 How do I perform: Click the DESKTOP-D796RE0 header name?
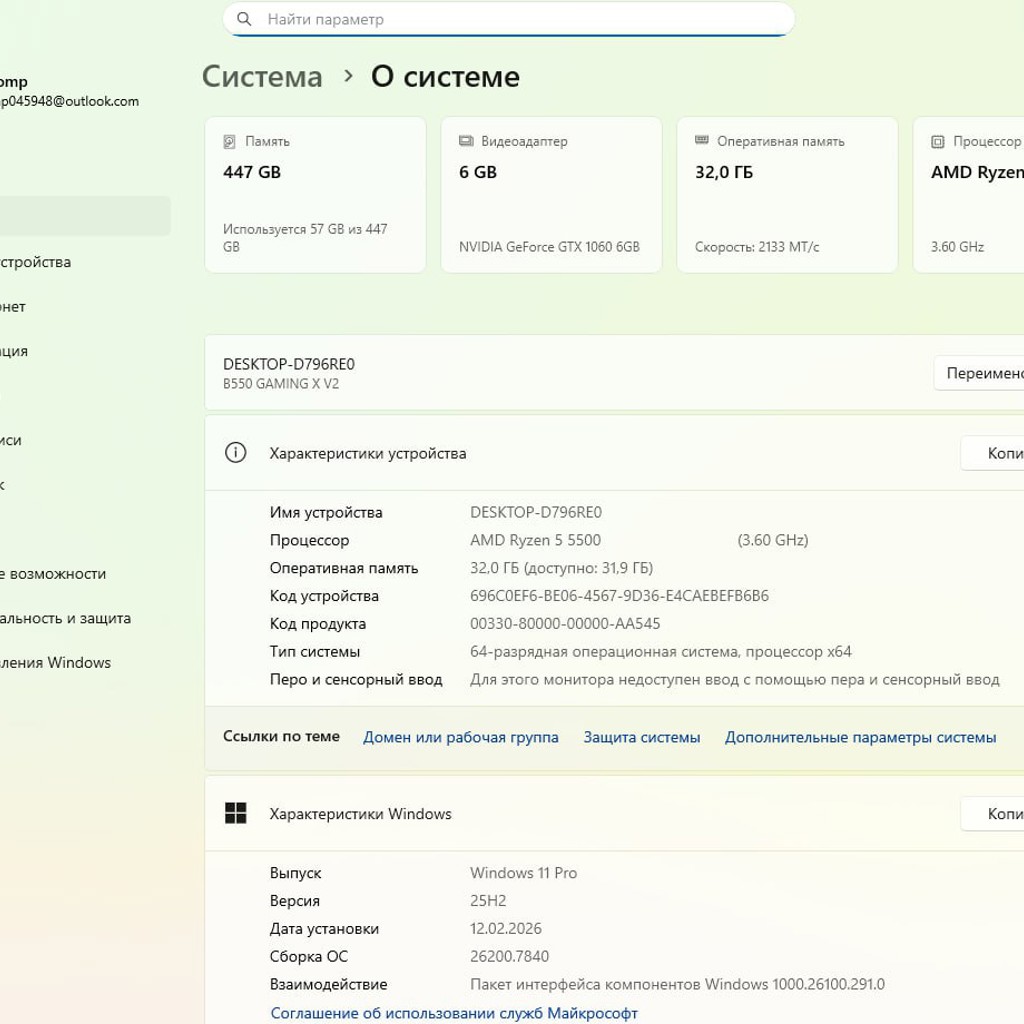tap(289, 364)
